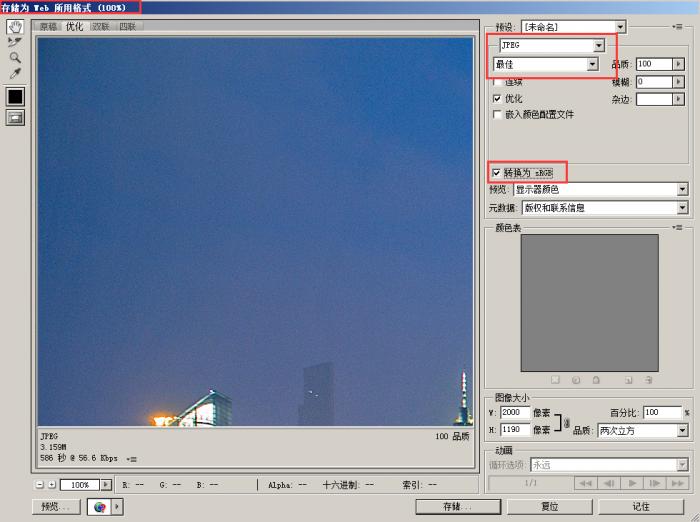Click the 存储... save button

(x=458, y=507)
